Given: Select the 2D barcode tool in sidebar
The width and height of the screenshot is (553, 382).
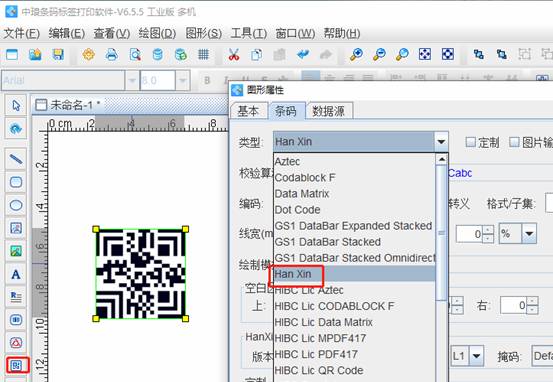Looking at the screenshot, I should 16,365.
